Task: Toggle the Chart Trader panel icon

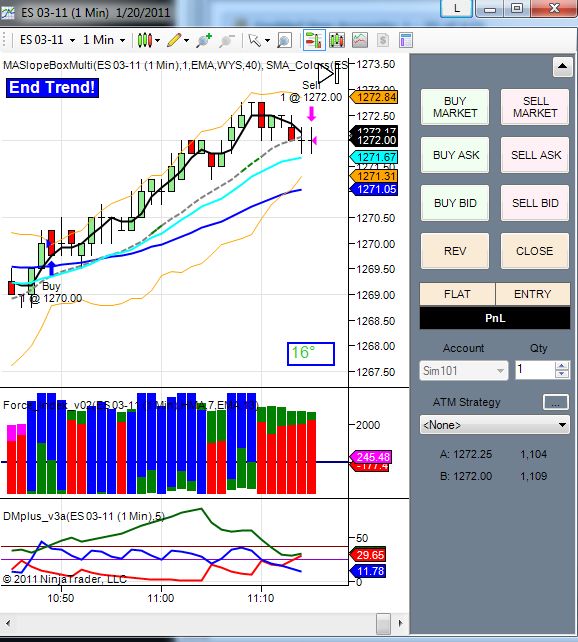Action: tap(314, 40)
